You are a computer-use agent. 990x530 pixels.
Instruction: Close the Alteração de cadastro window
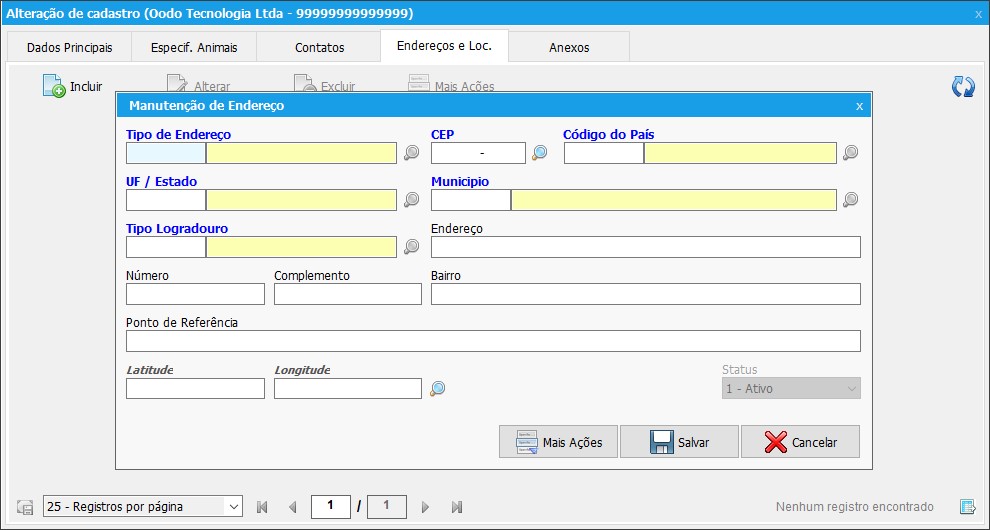[979, 13]
